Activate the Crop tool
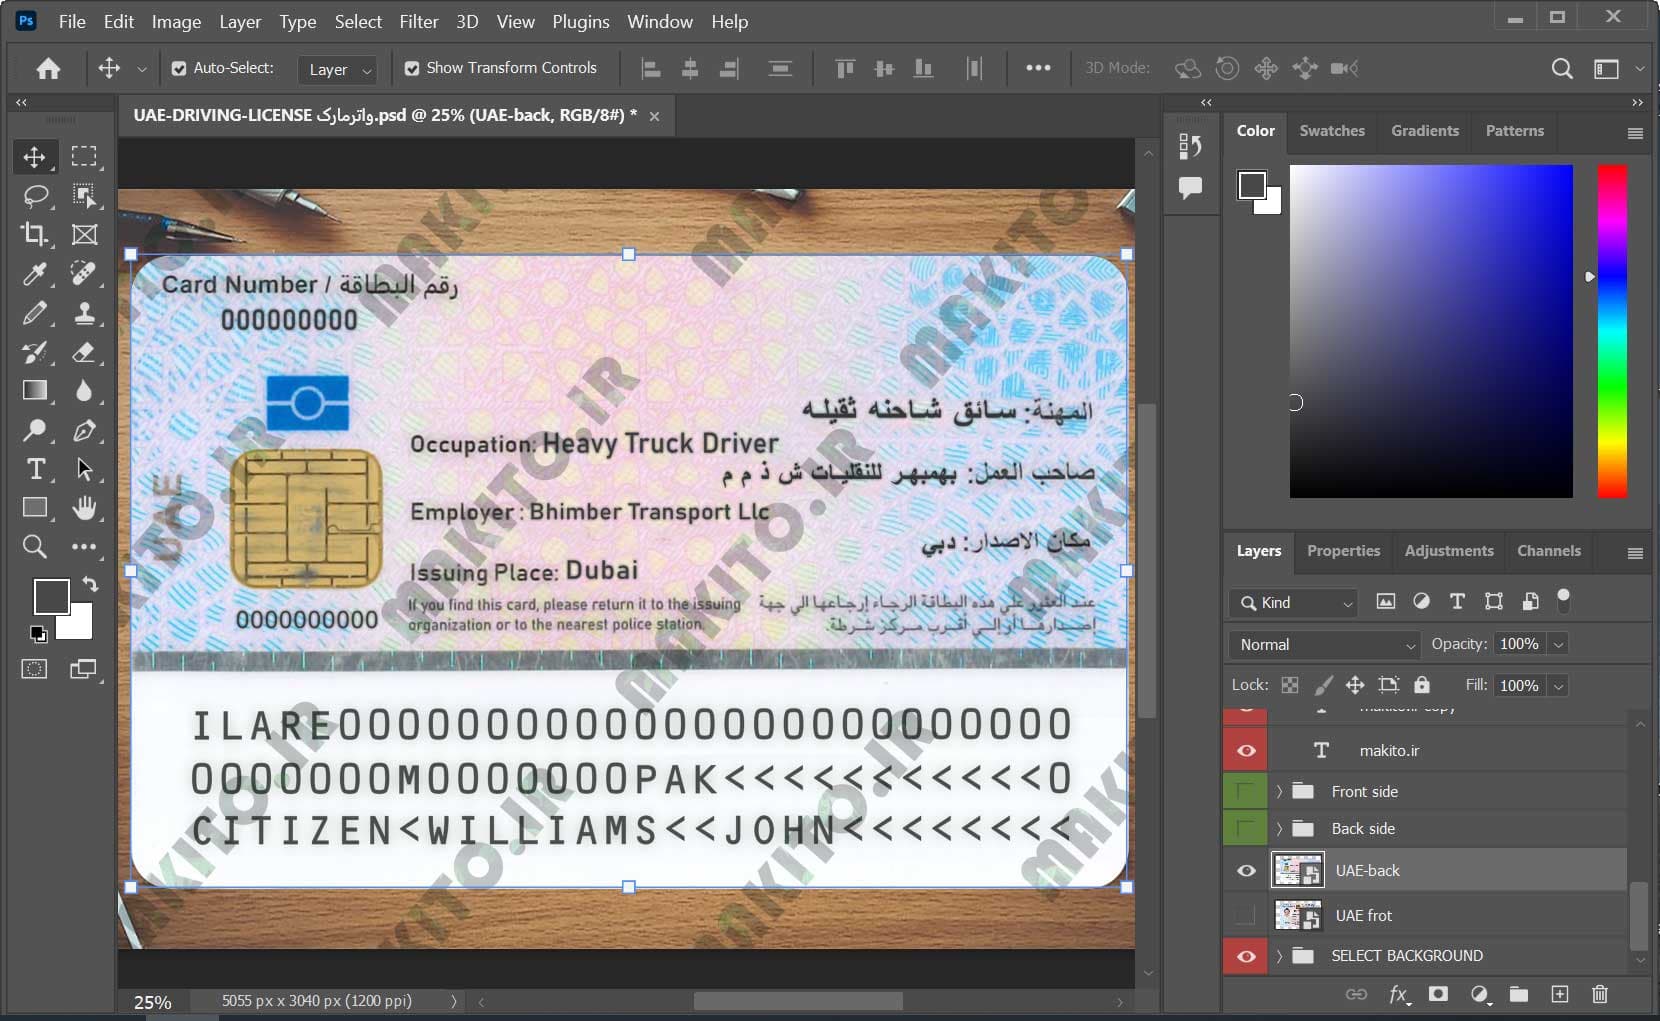1660x1021 pixels. coord(34,235)
